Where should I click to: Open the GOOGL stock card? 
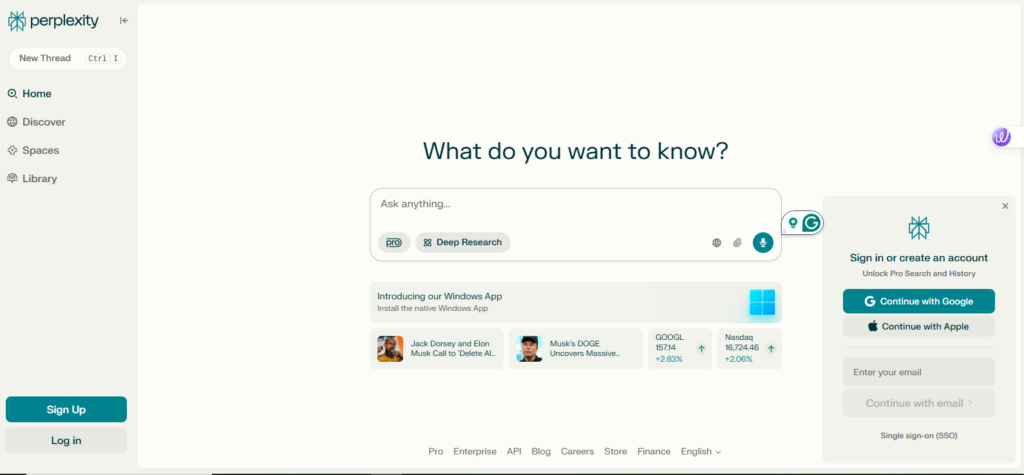(680, 348)
